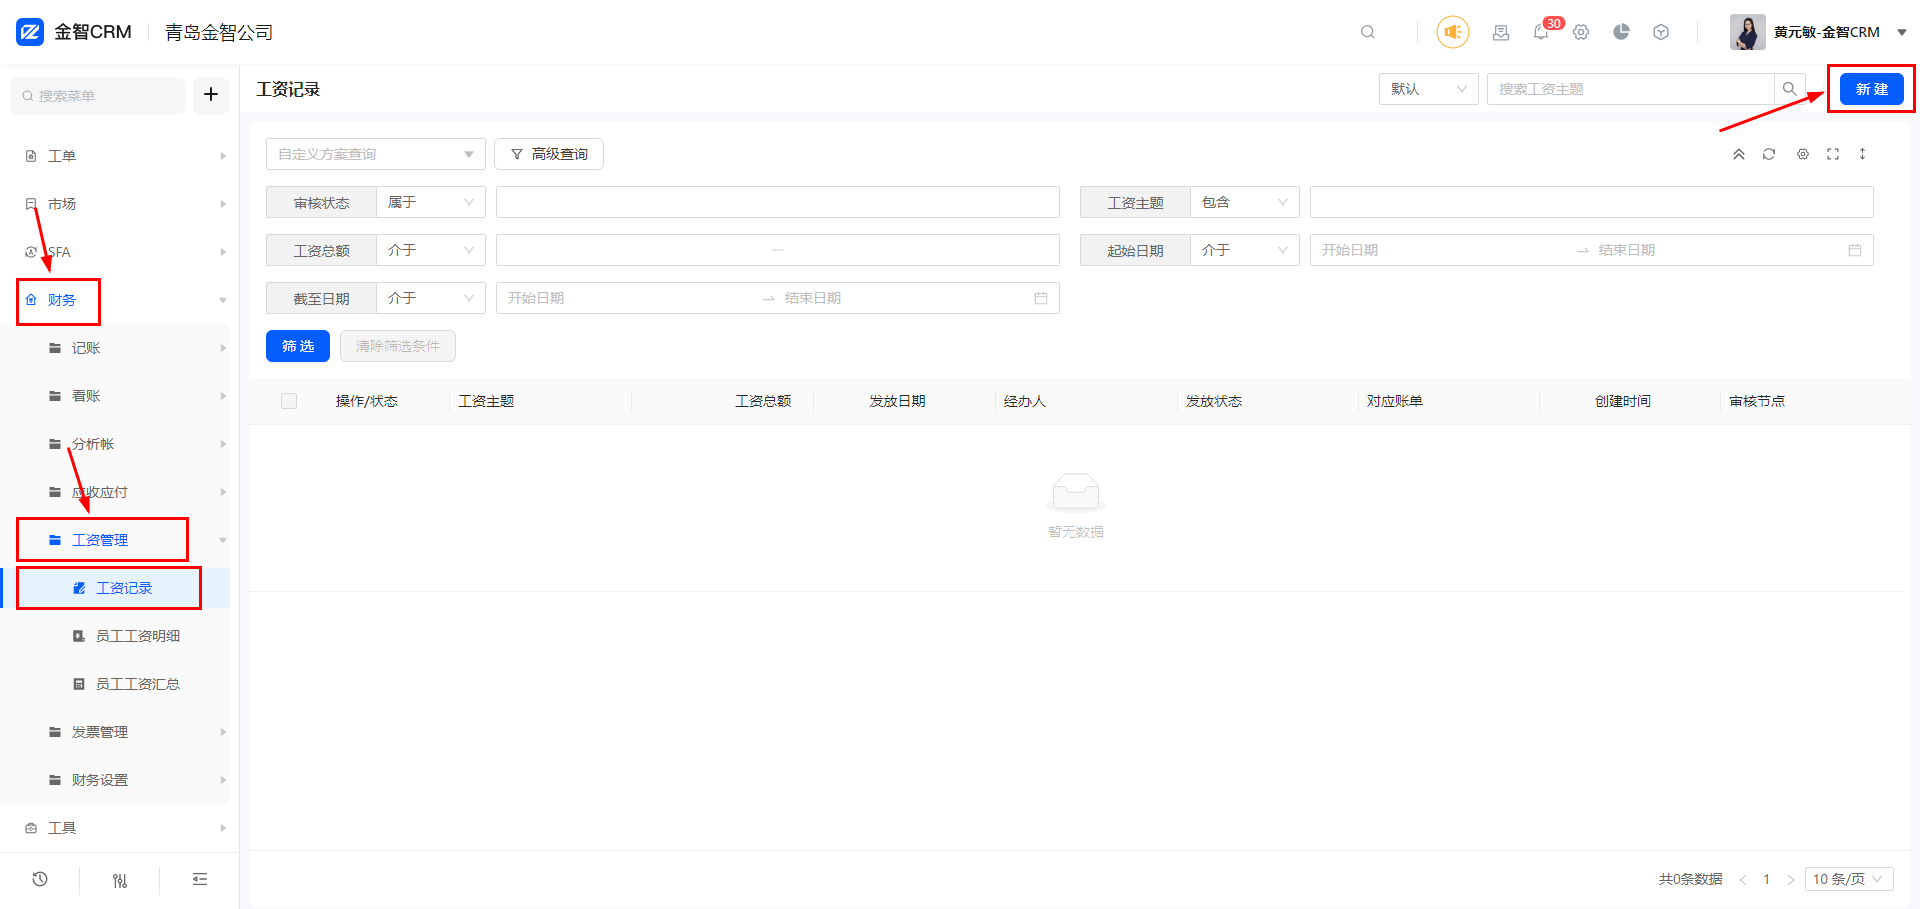Open 审核状态 operator dropdown 属于
Image resolution: width=1920 pixels, height=909 pixels.
[431, 202]
